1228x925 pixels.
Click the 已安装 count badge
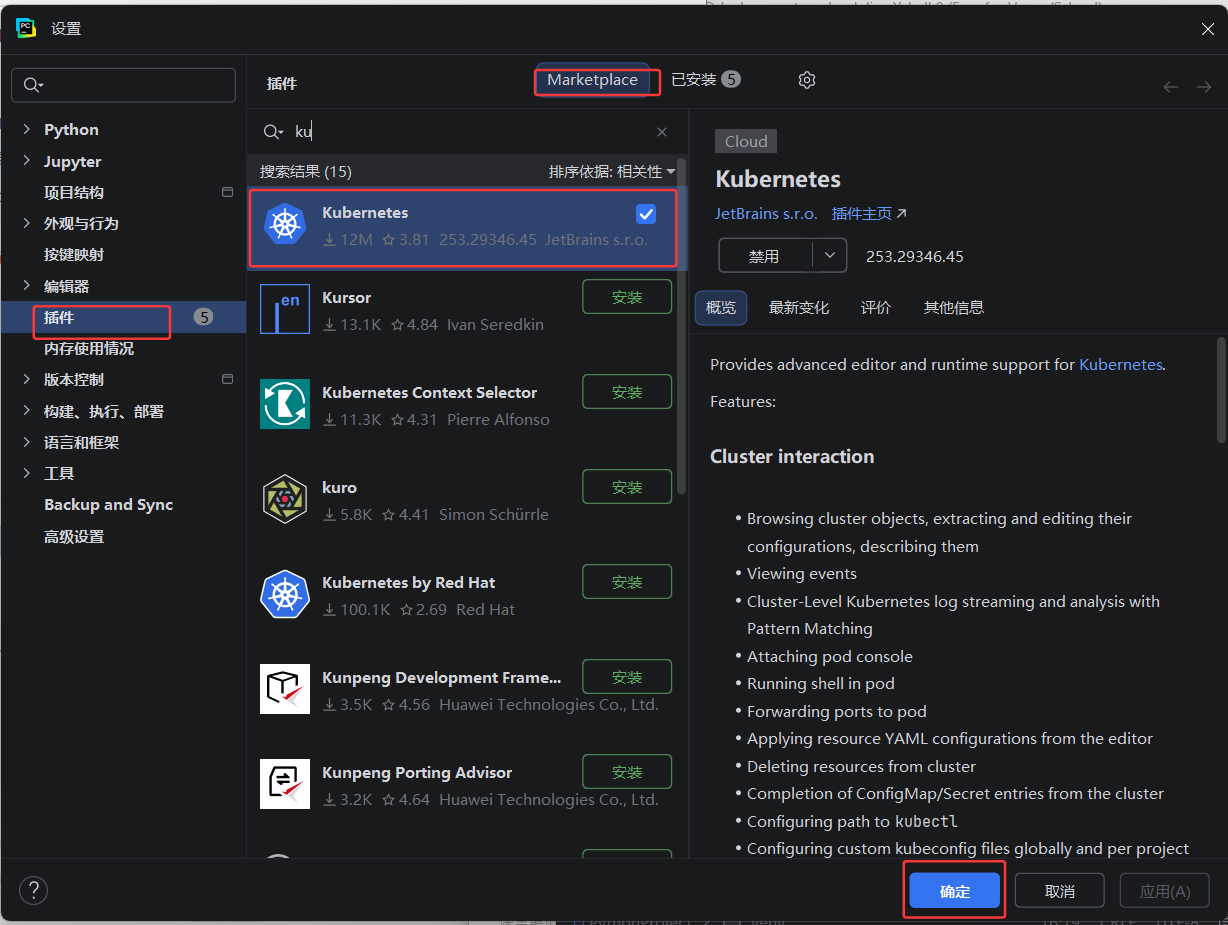731,79
